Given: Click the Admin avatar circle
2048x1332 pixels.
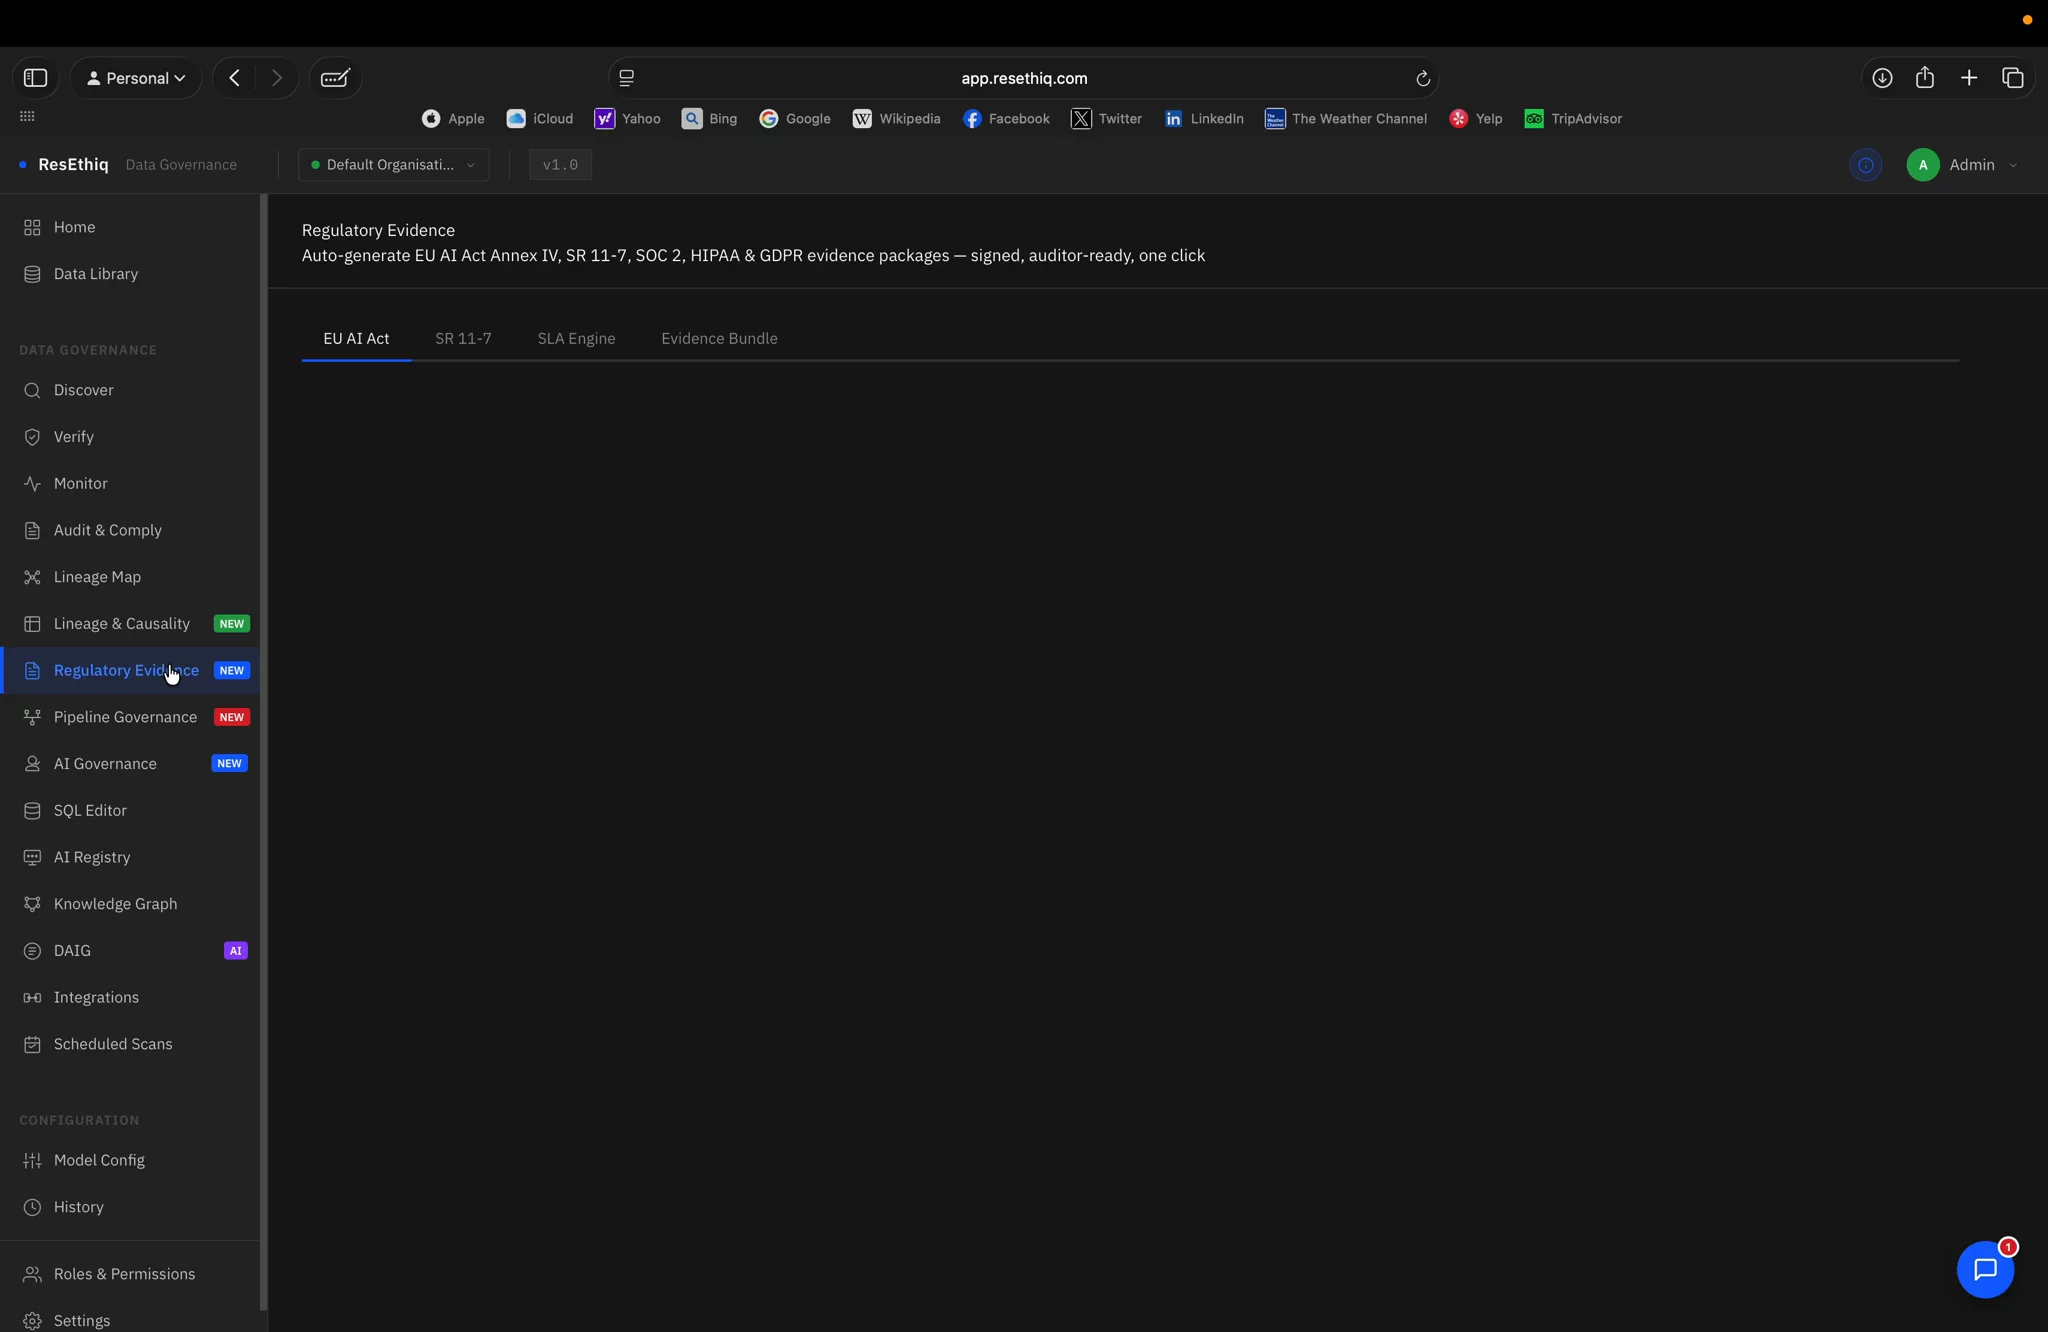Looking at the screenshot, I should coord(1922,165).
